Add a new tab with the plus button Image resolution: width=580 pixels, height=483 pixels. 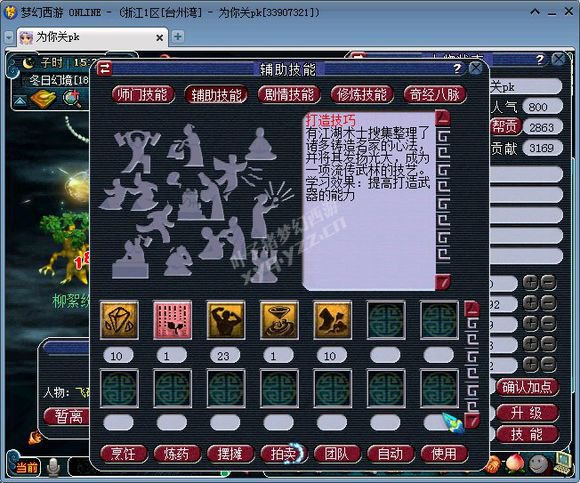[178, 37]
